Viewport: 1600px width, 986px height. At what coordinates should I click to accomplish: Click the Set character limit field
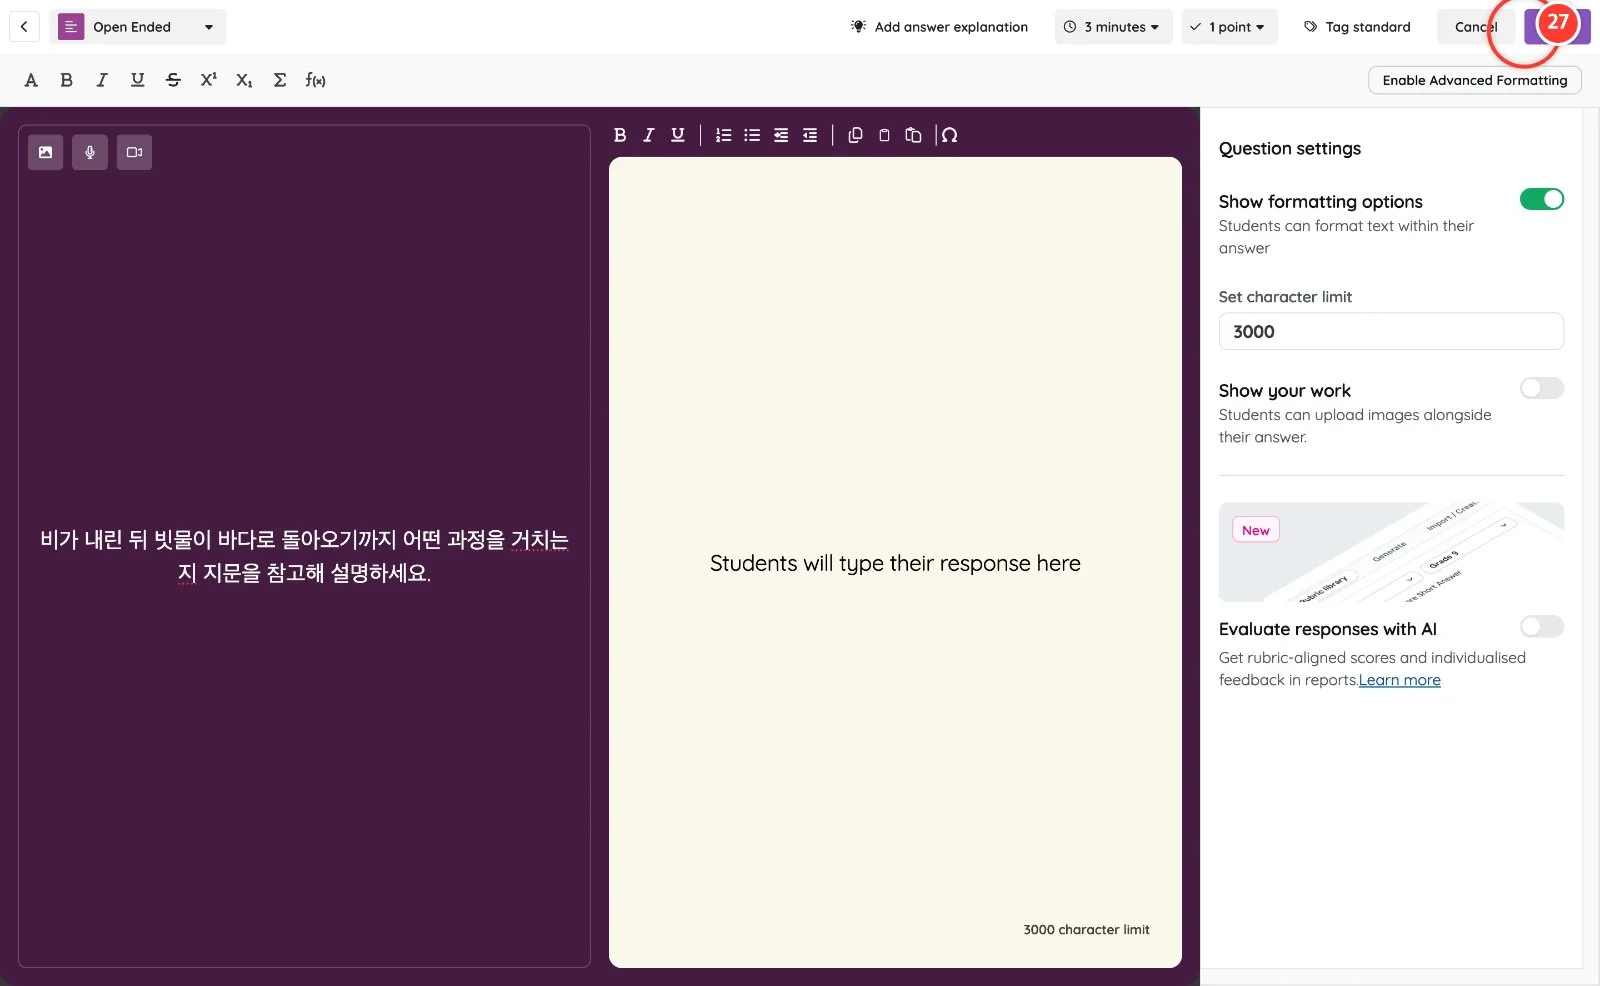pyautogui.click(x=1391, y=331)
